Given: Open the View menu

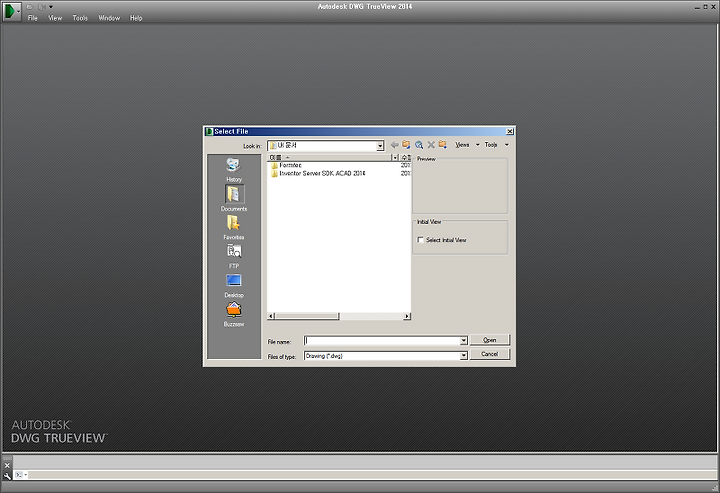Looking at the screenshot, I should click(x=55, y=18).
